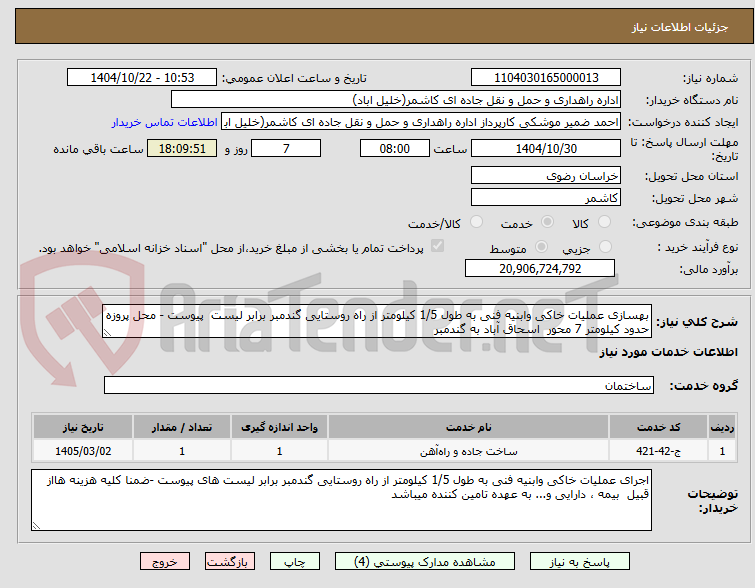The height and width of the screenshot is (588, 755).
Task: Click the تعداد / مقدار column header
Action: point(182,427)
